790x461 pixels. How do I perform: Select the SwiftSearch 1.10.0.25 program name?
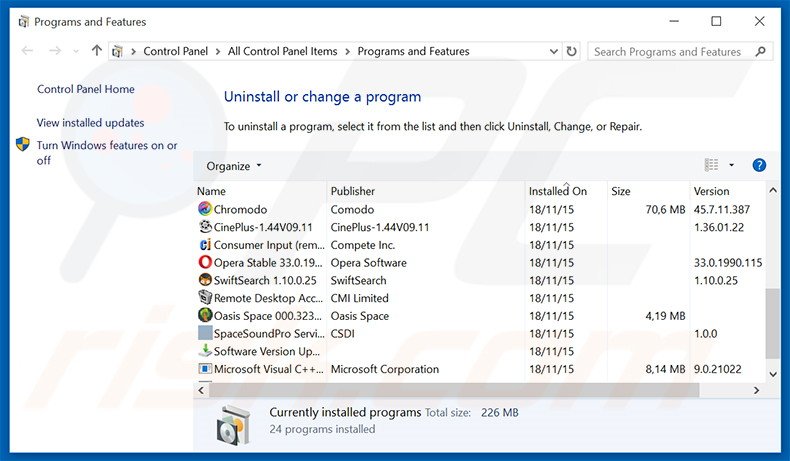[265, 280]
